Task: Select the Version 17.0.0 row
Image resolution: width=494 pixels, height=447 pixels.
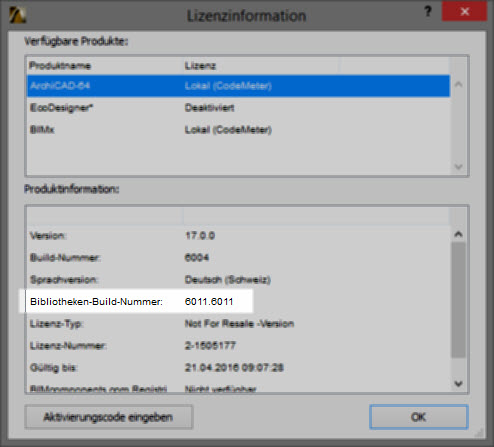Action: (x=238, y=235)
